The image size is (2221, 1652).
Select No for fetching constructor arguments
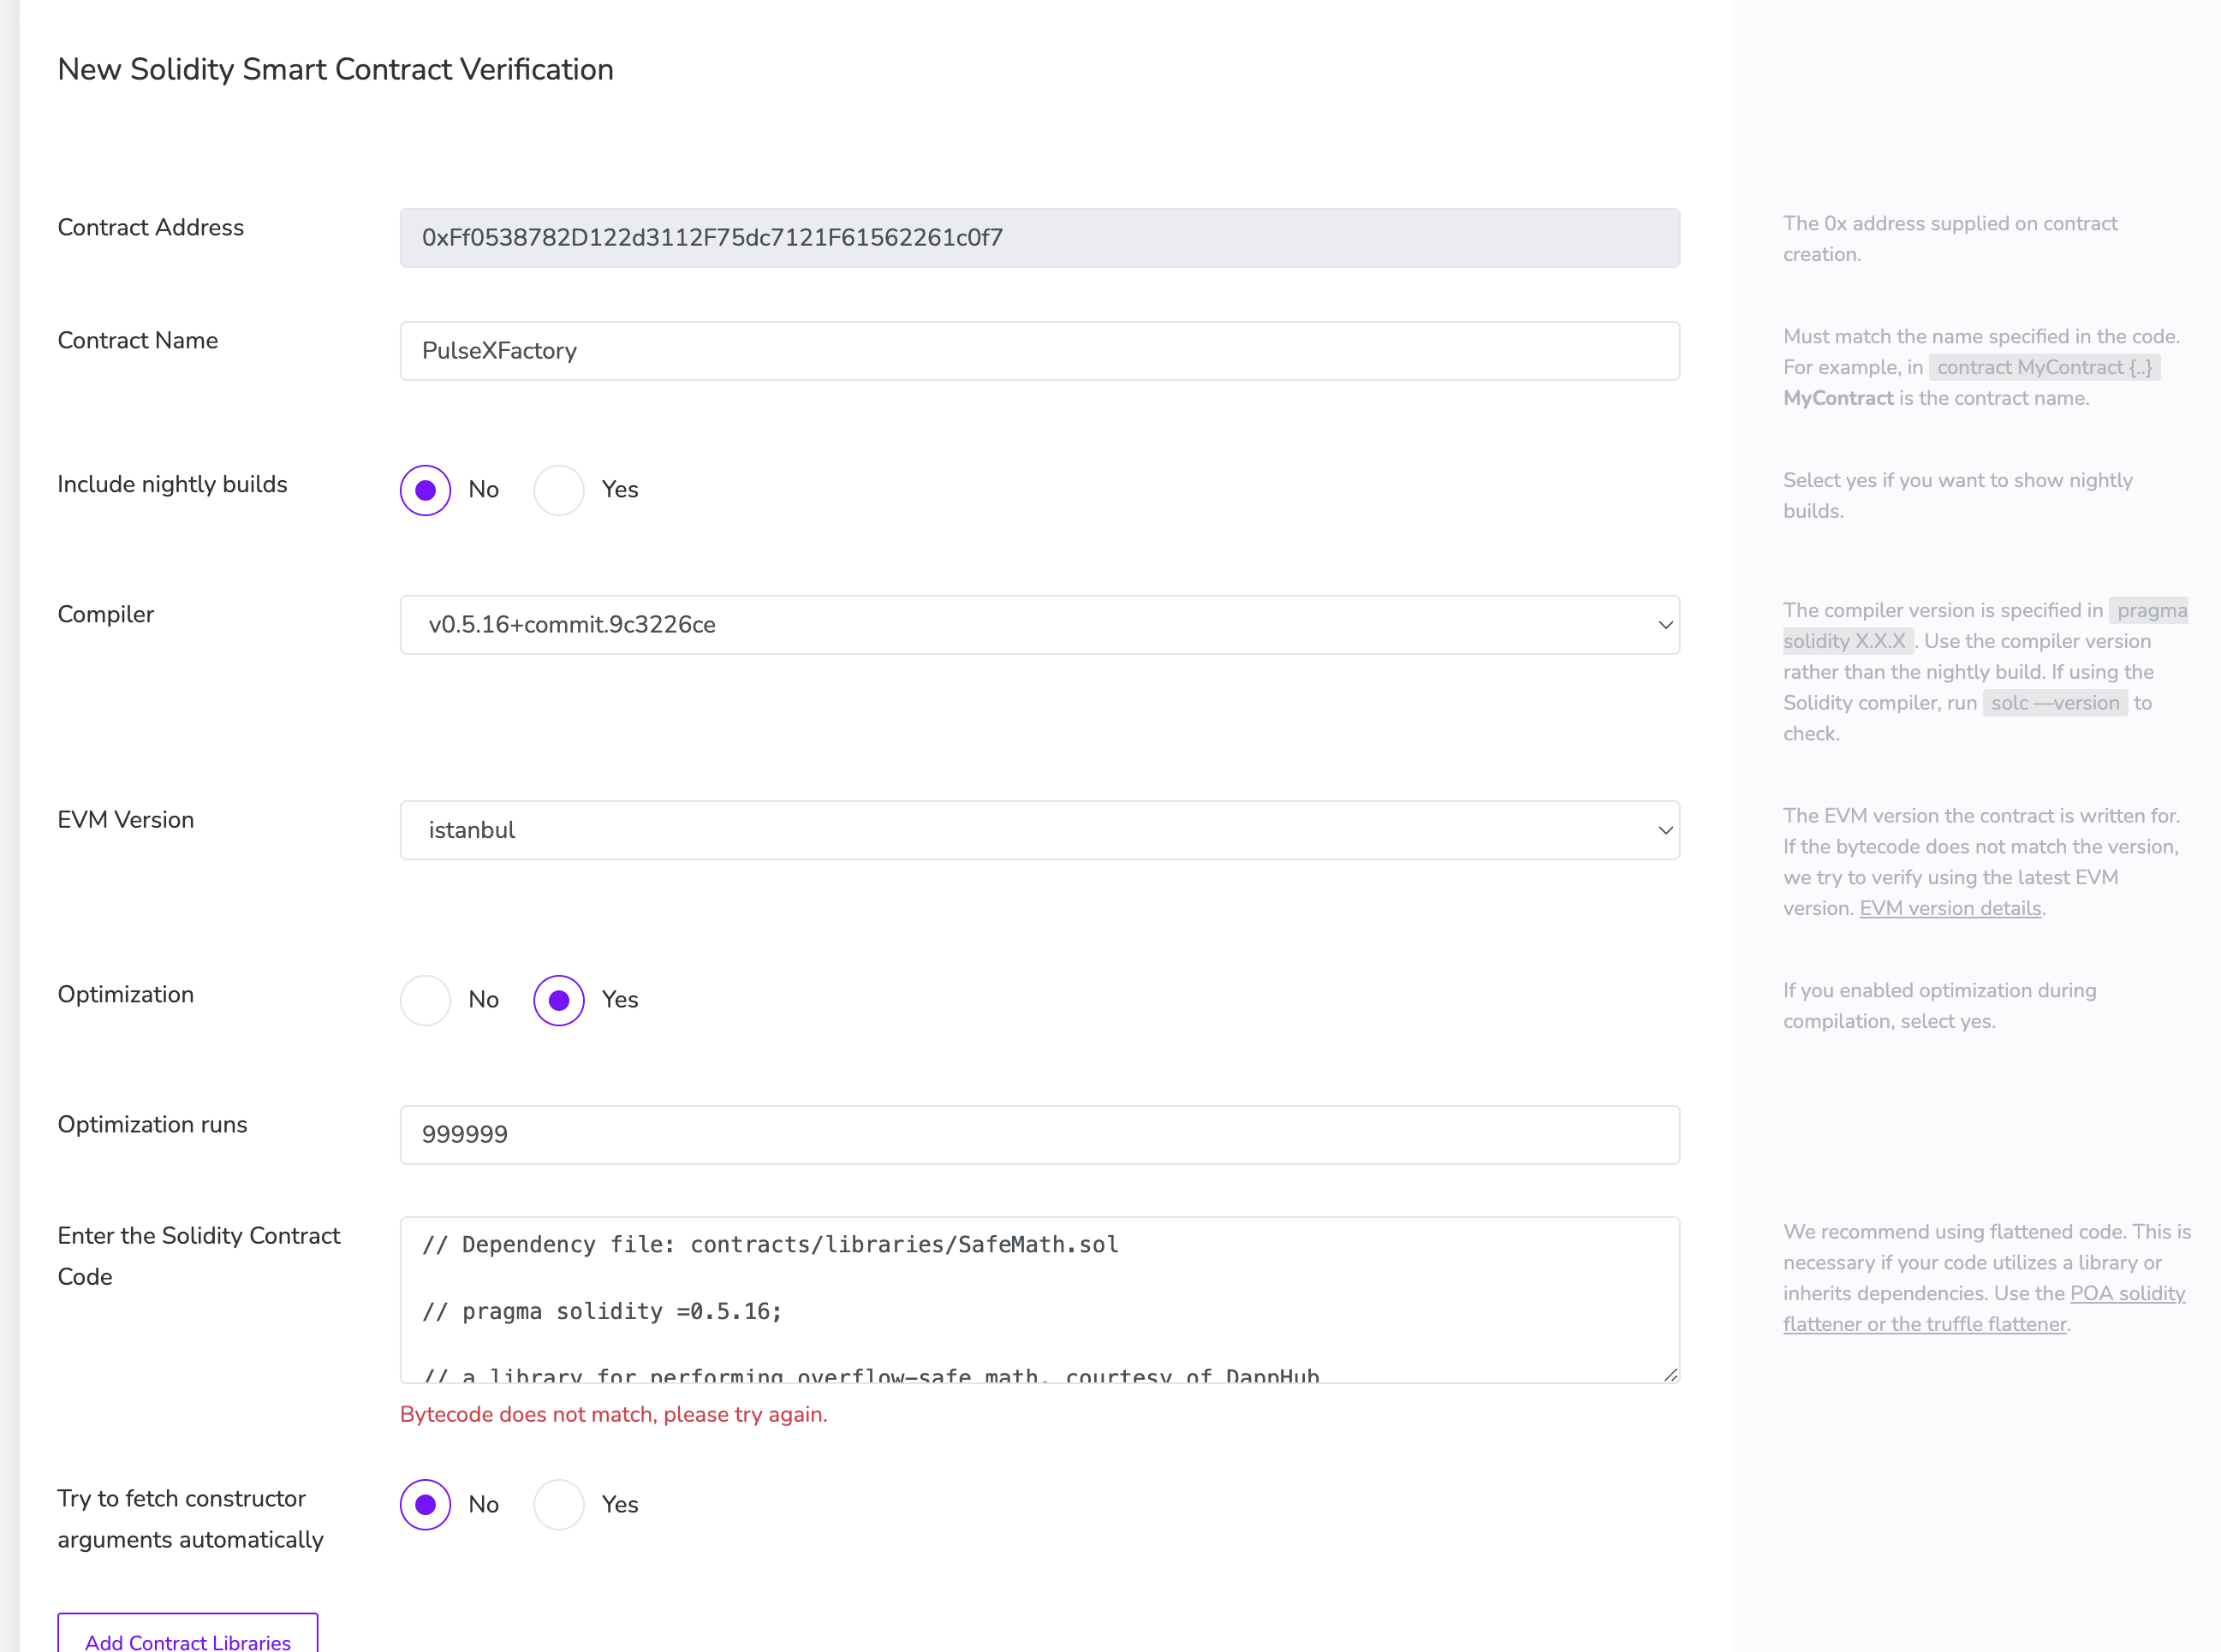coord(425,1504)
